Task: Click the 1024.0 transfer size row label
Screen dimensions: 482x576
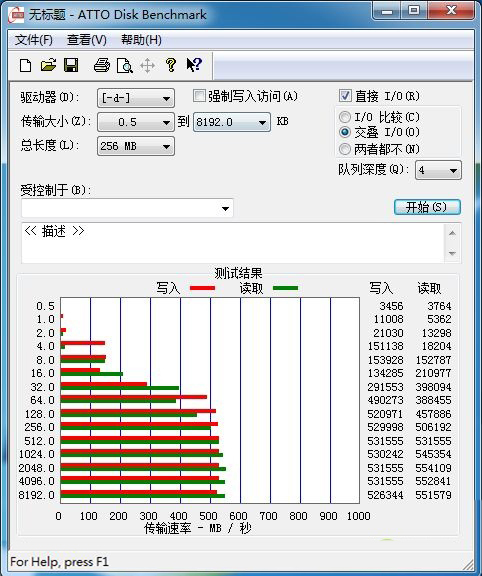Action: pos(37,454)
